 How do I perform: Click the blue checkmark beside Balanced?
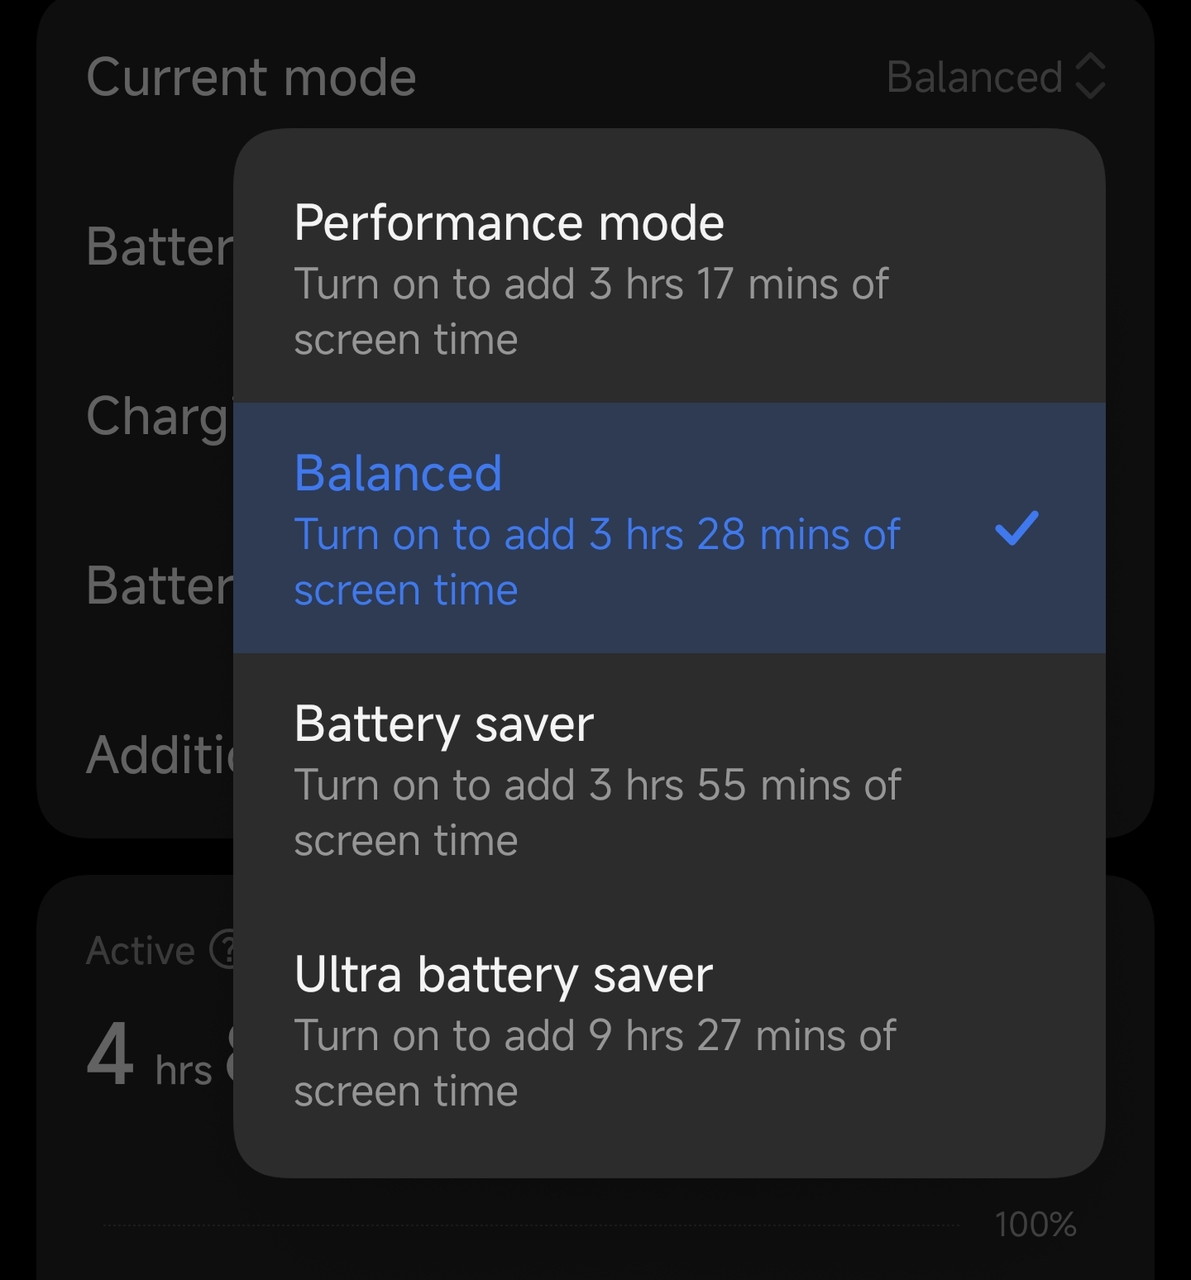1017,528
